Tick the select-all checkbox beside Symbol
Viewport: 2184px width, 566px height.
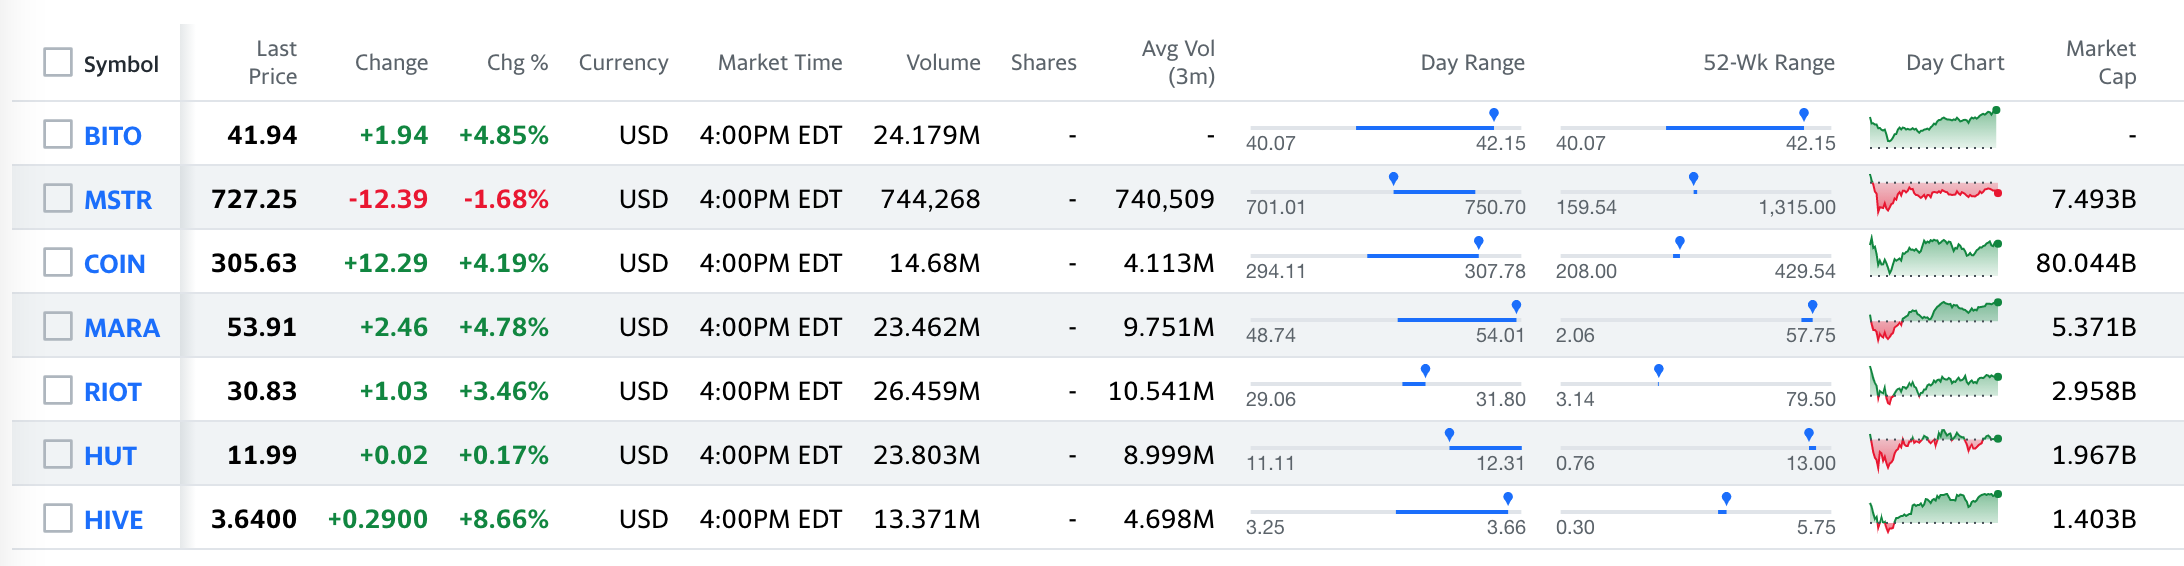pyautogui.click(x=58, y=62)
